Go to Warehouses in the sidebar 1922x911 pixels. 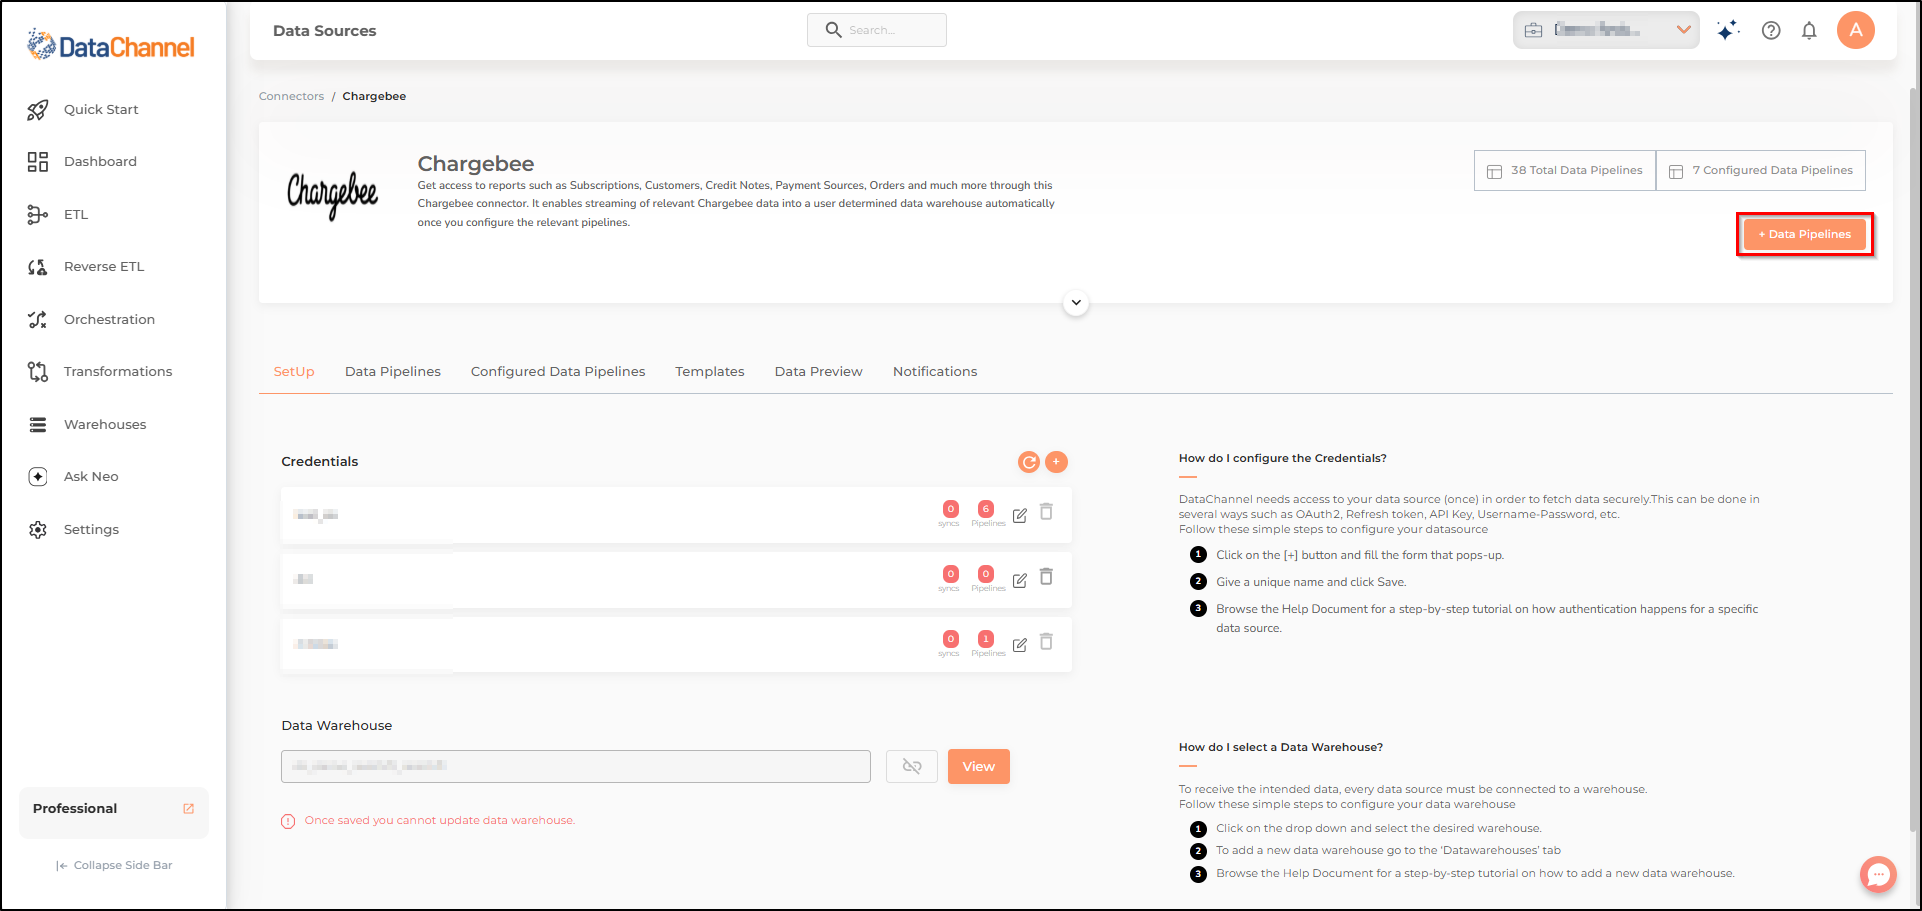click(x=105, y=425)
